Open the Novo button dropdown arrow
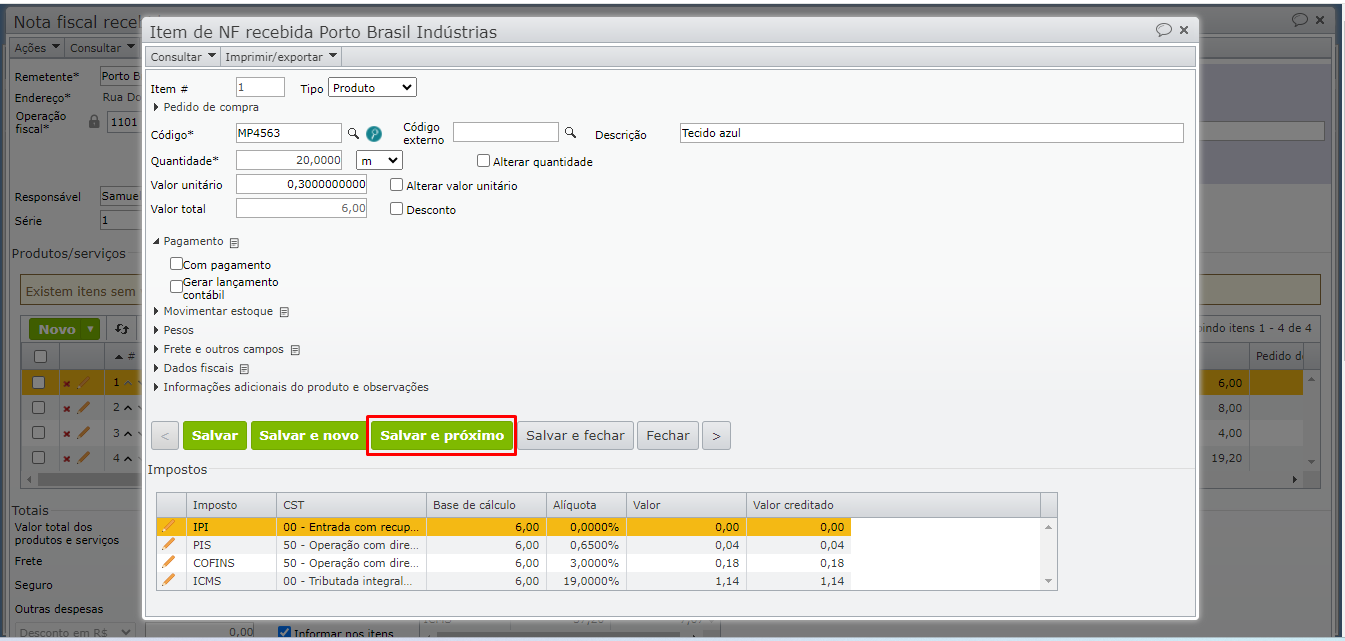 tap(91, 329)
